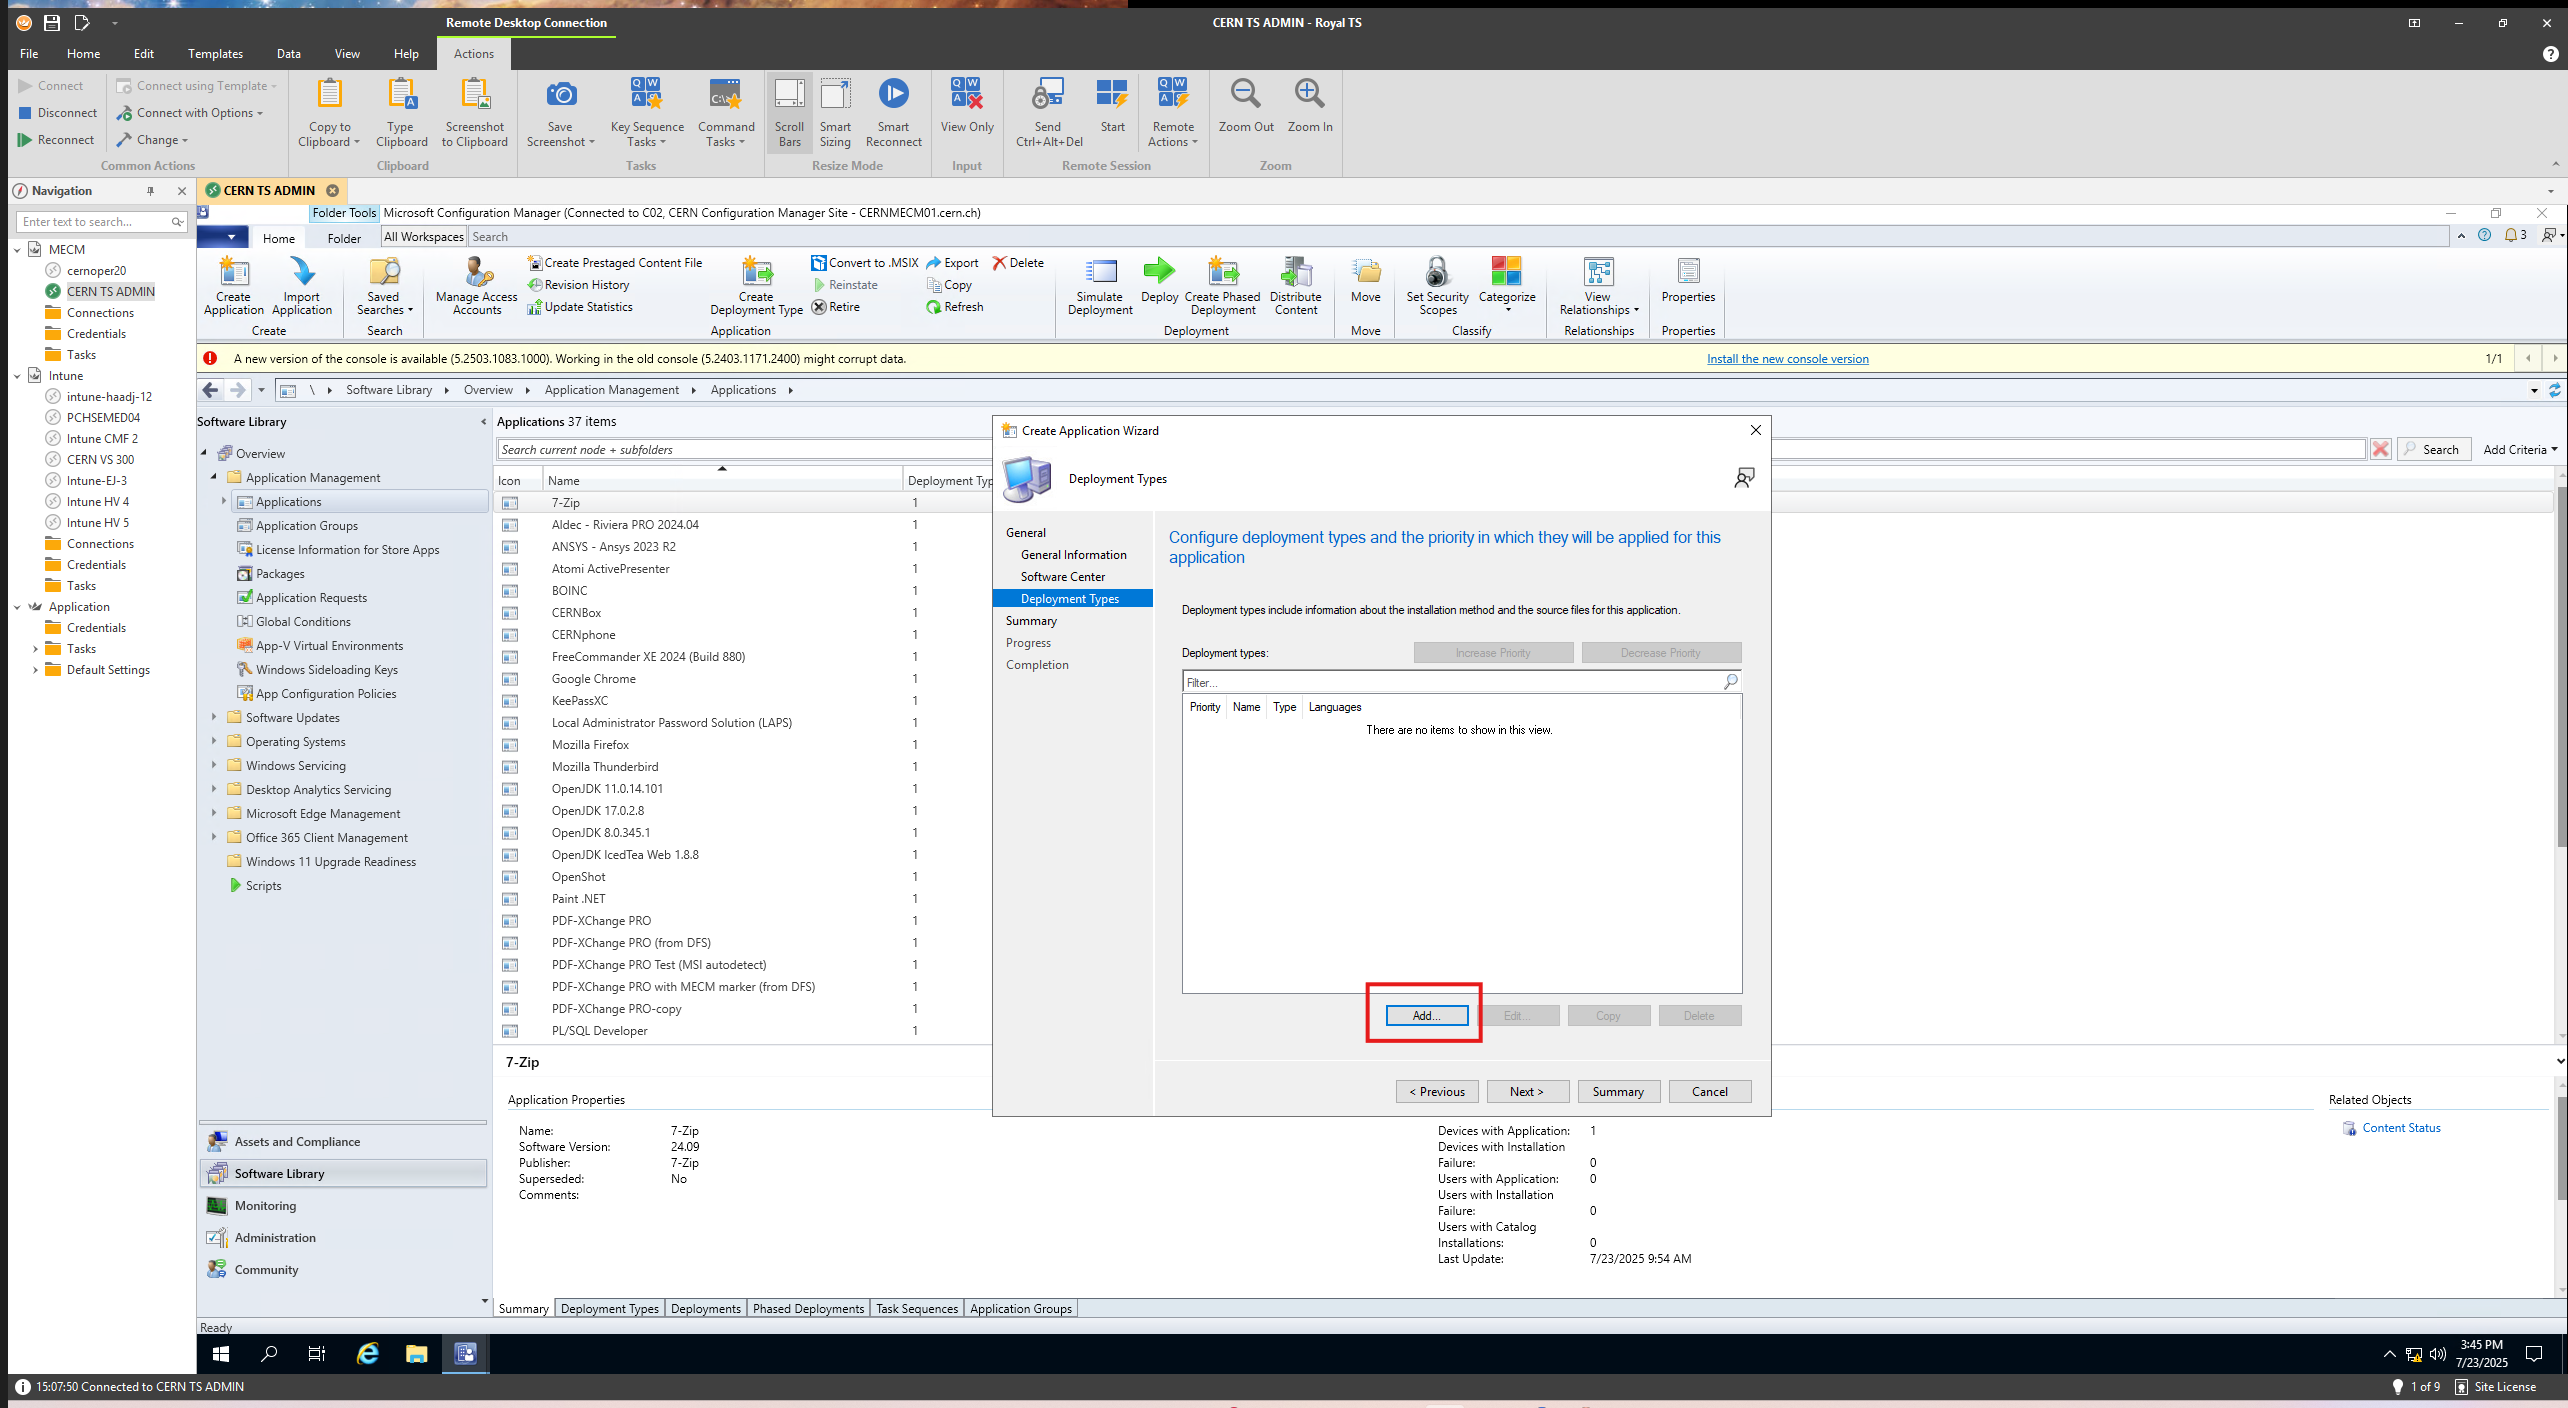Click the Properties ribbon icon
This screenshot has height=1408, width=2568.
click(x=1688, y=280)
